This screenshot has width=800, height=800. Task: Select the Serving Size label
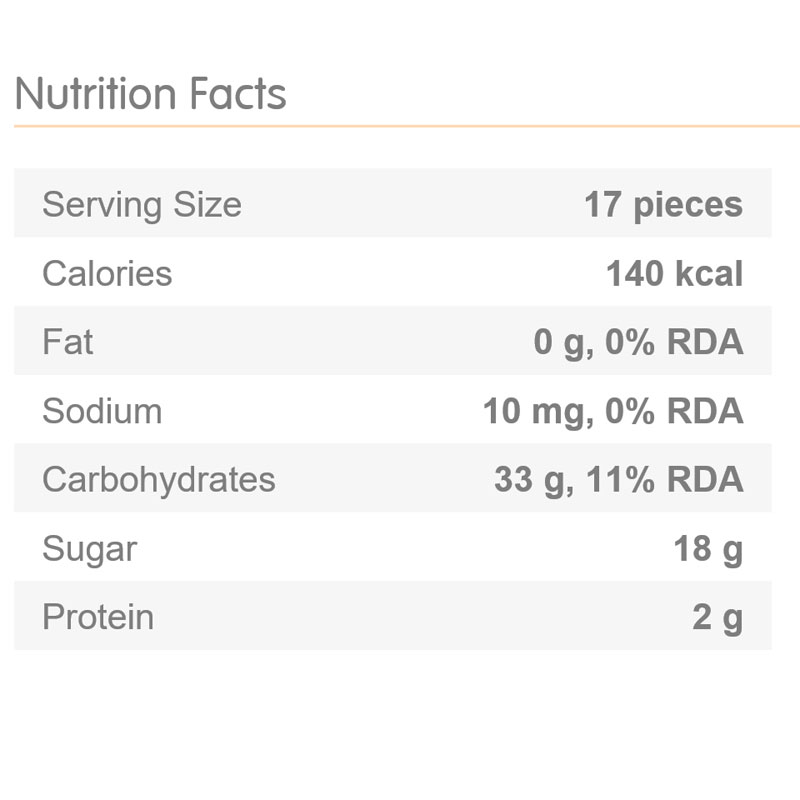coord(142,205)
